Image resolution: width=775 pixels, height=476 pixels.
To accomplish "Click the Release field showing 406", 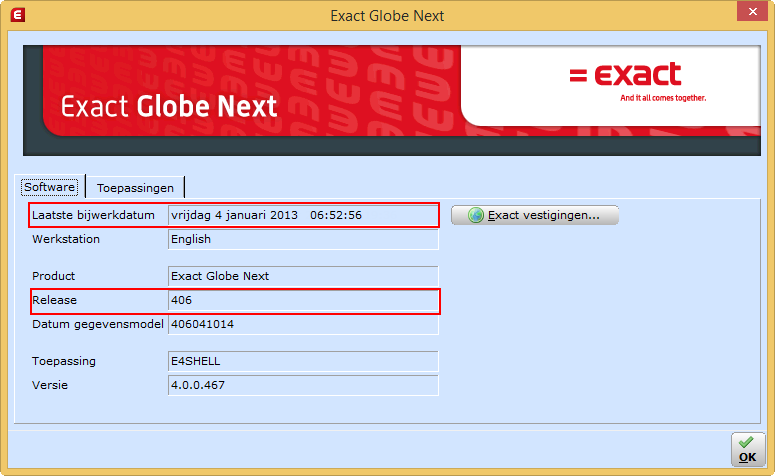I will click(x=303, y=301).
